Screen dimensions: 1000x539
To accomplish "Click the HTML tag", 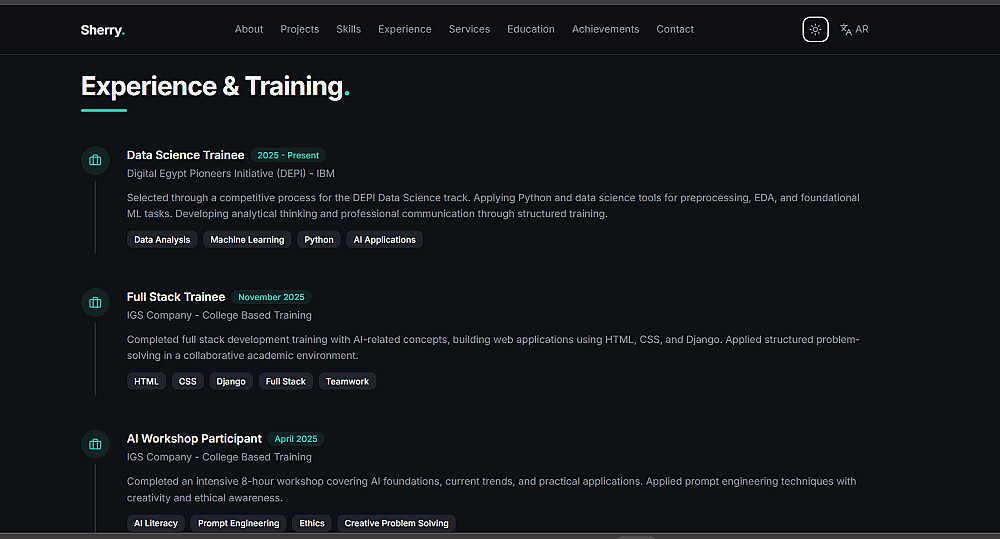I will coord(146,381).
